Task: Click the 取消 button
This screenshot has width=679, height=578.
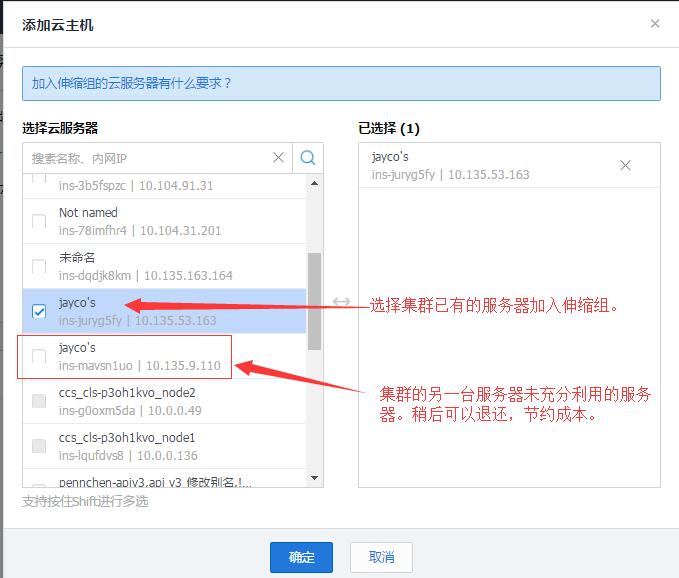Action: (x=382, y=557)
